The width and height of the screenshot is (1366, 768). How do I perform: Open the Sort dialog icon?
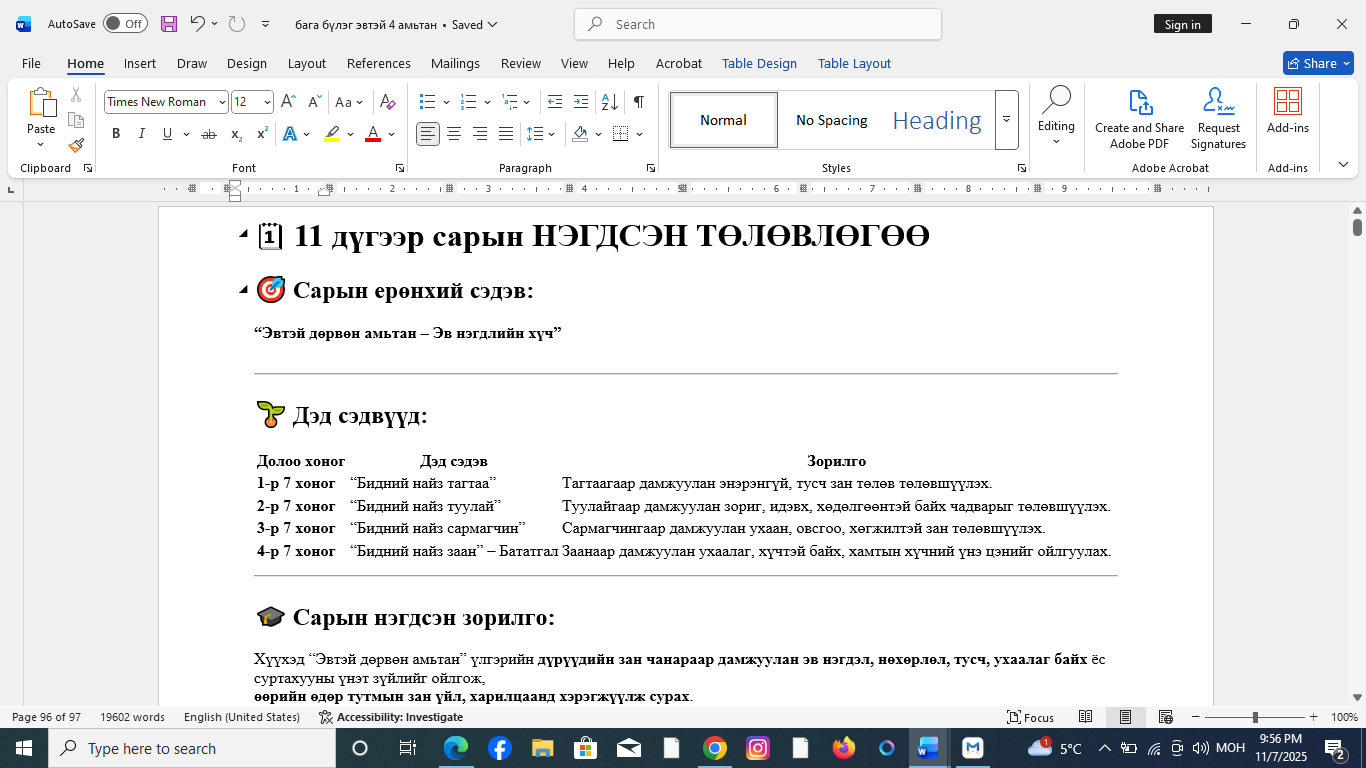coord(610,101)
